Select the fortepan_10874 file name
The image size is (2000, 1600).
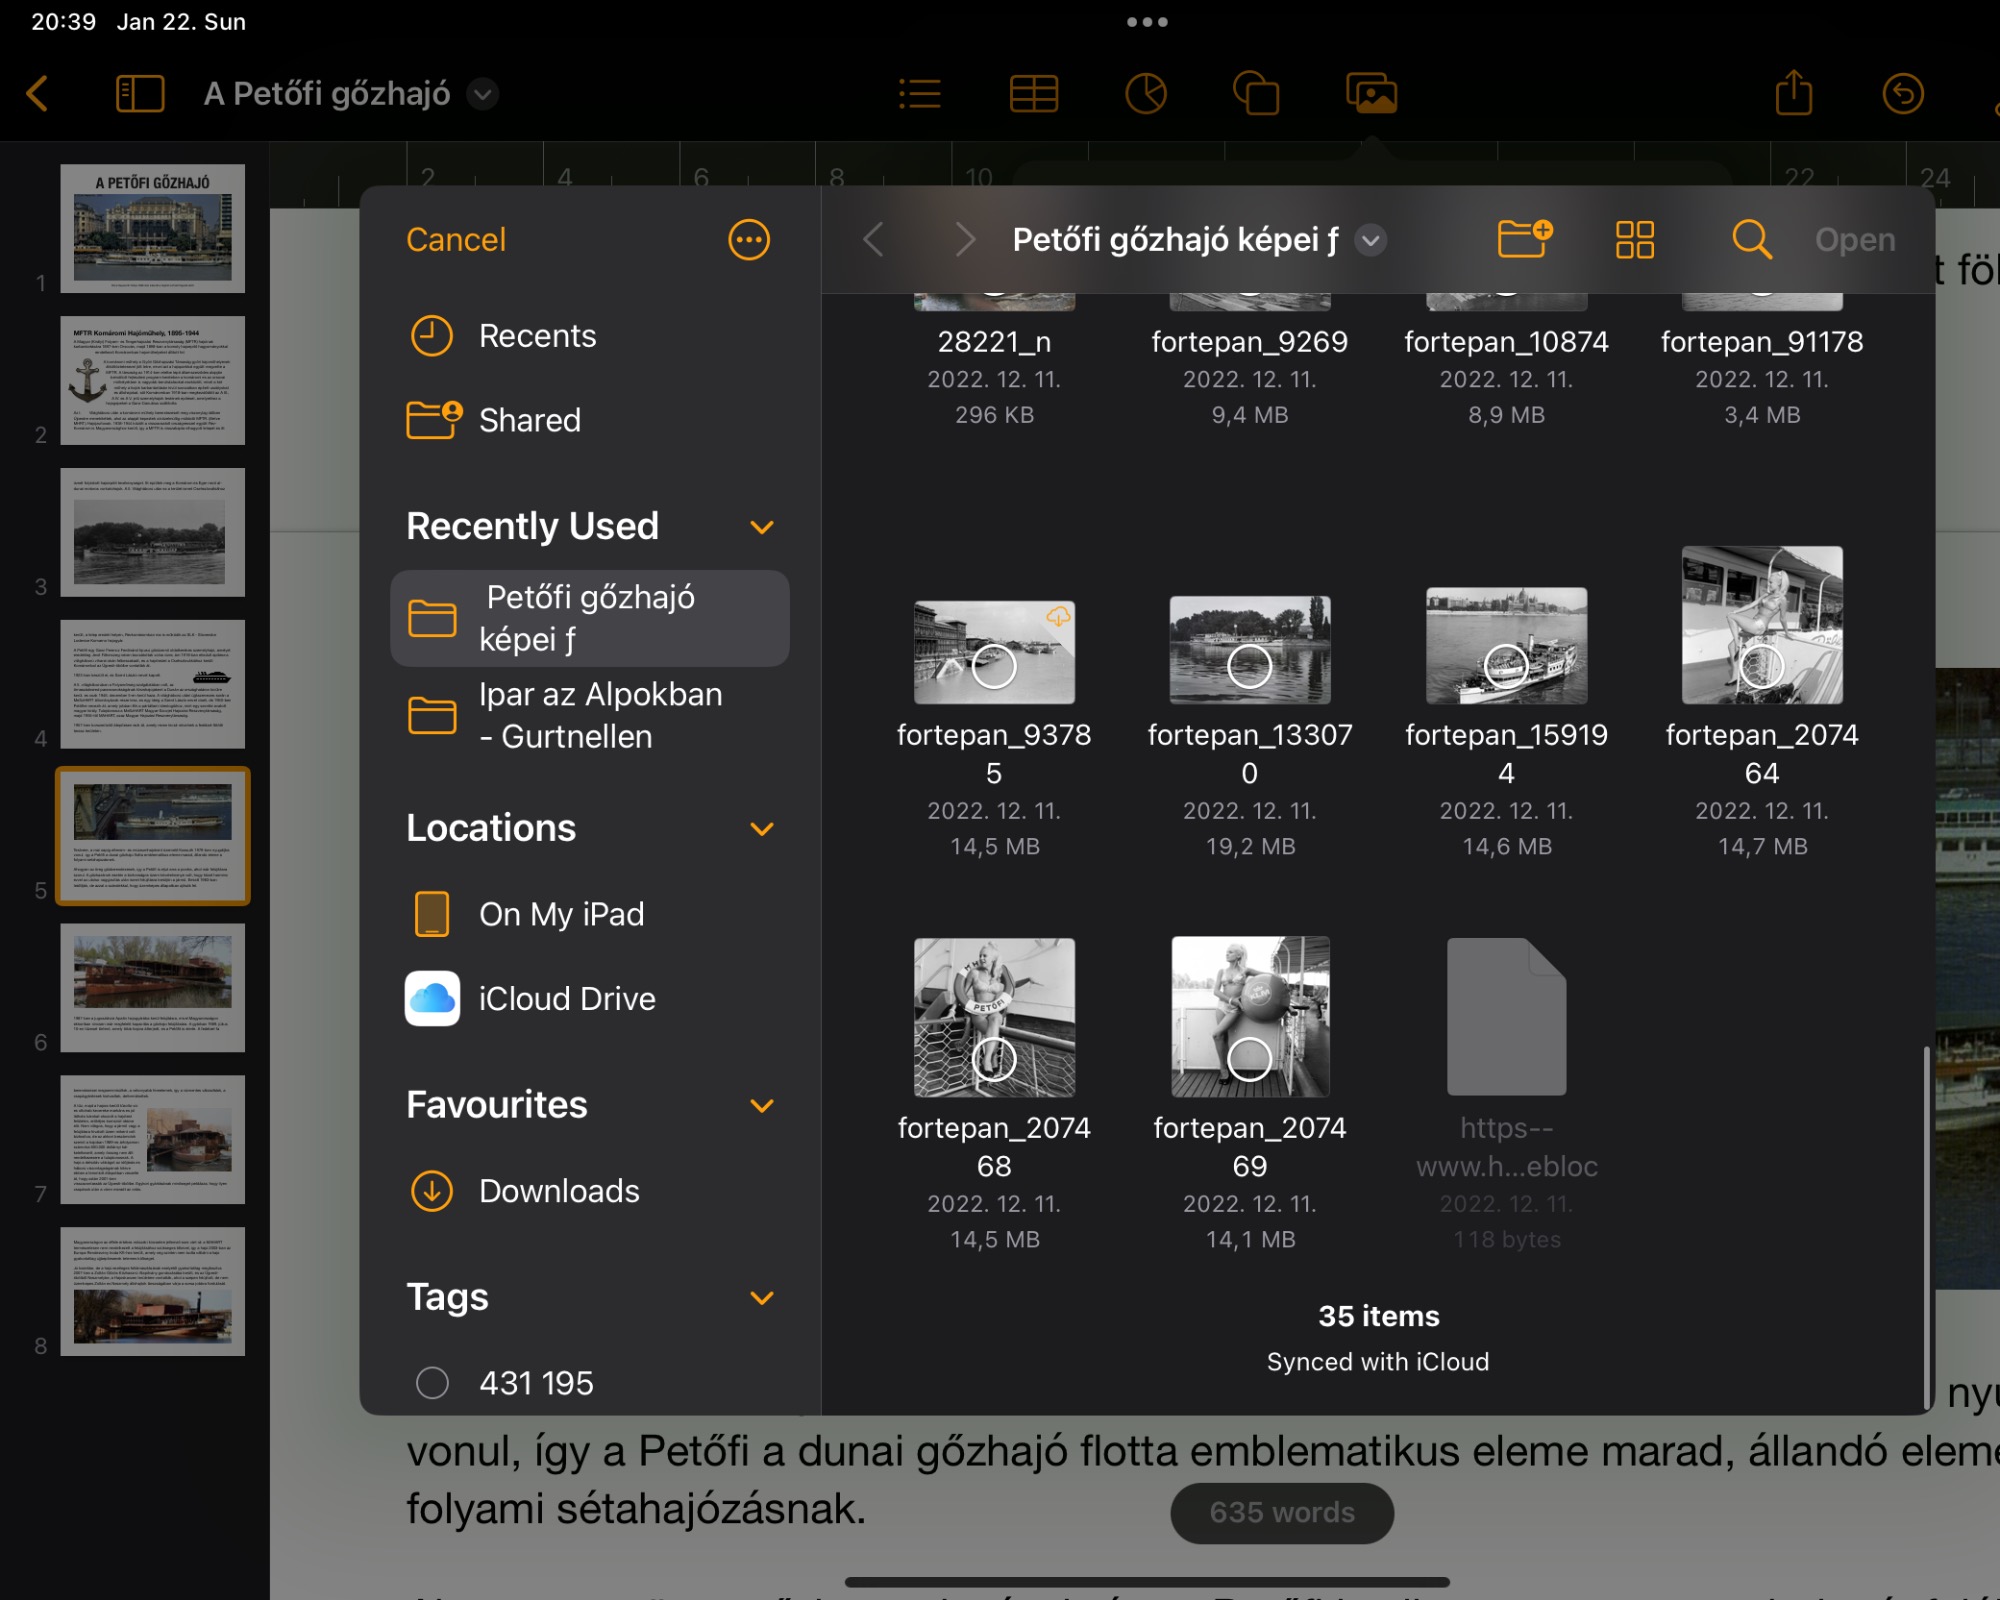[1506, 342]
